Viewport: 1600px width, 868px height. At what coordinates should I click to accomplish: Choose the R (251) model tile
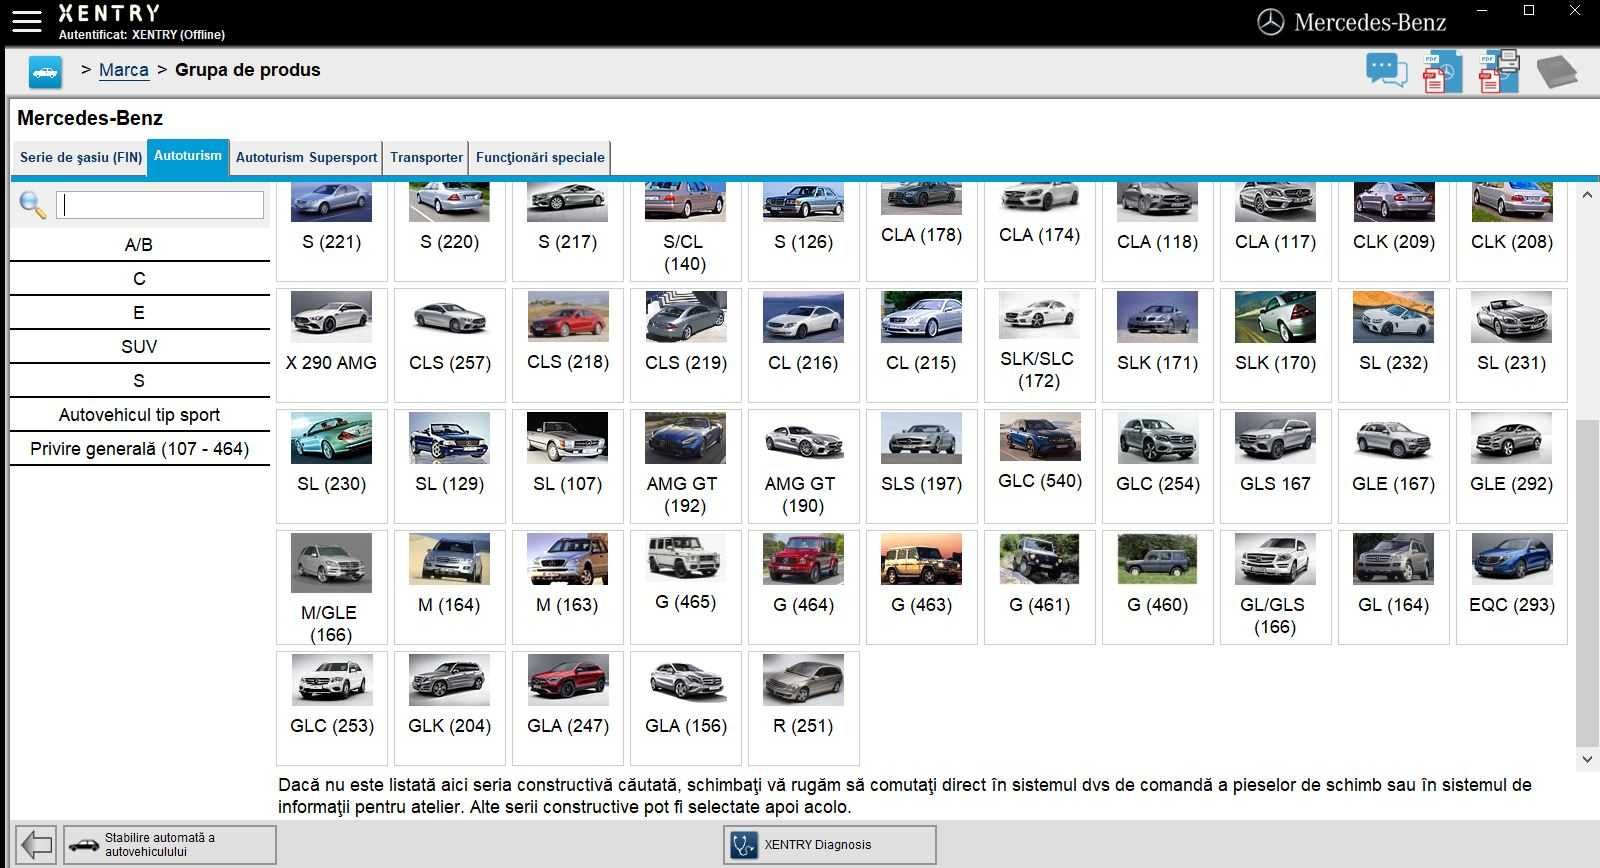(803, 708)
